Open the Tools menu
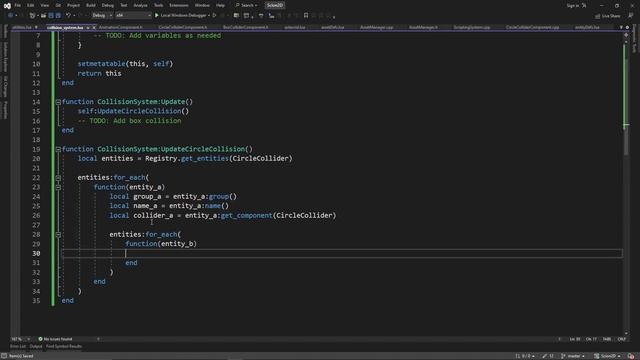The image size is (640, 360). pos(158,5)
